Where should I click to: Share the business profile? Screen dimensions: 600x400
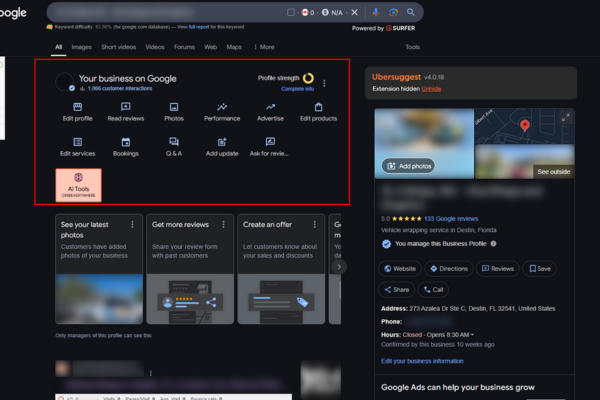(x=396, y=289)
